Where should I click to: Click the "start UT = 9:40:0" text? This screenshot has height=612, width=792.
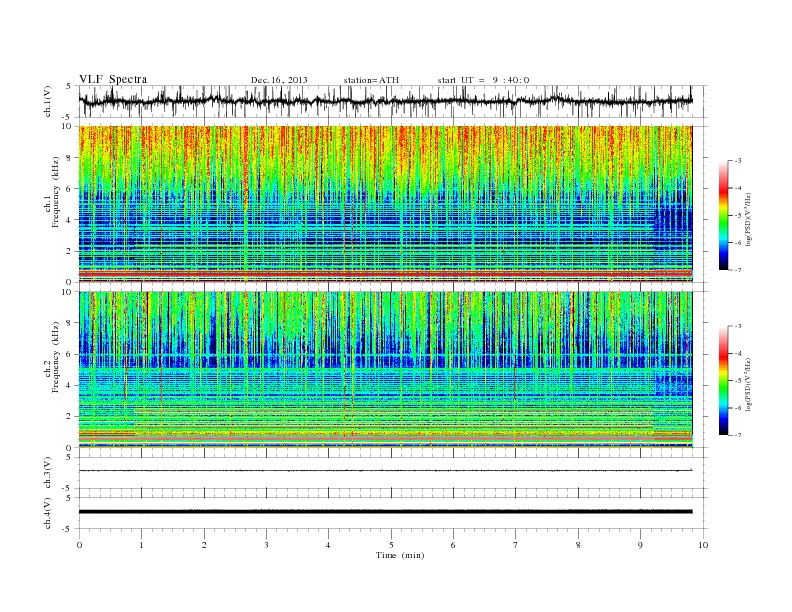[x=483, y=80]
